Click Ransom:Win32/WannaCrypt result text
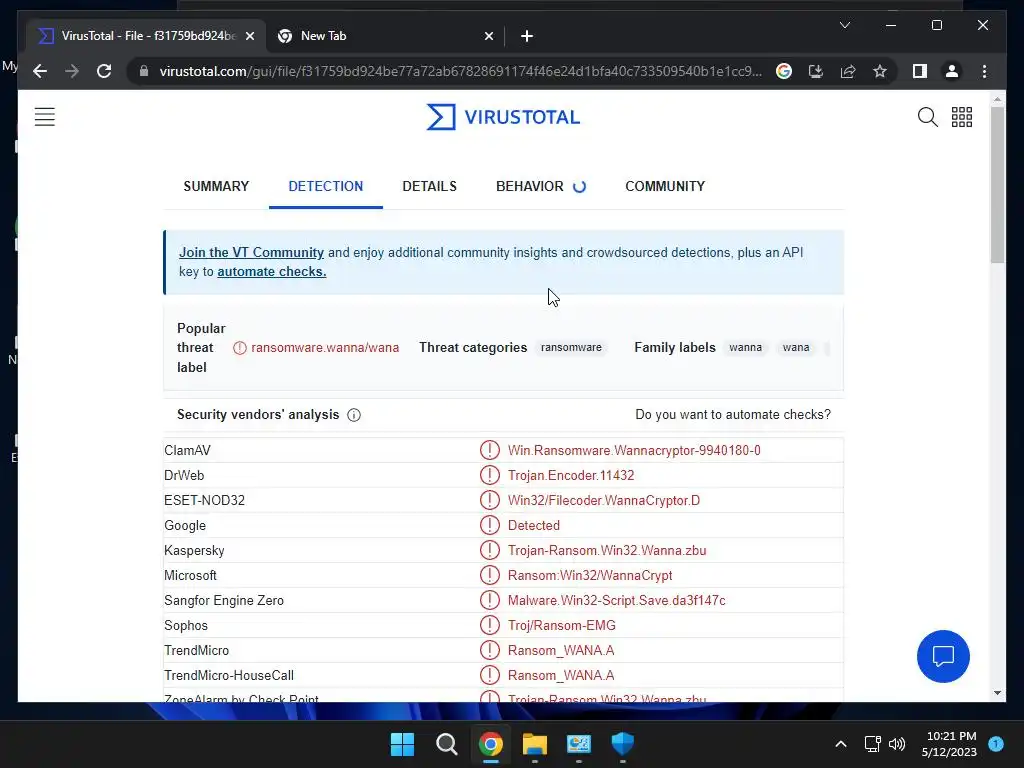The width and height of the screenshot is (1024, 768). click(x=590, y=575)
